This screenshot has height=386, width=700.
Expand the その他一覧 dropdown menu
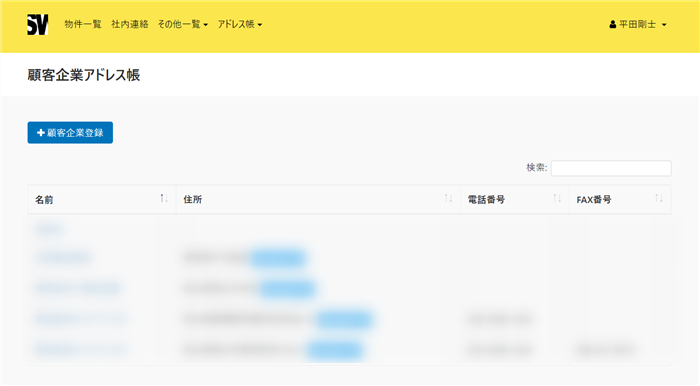183,25
